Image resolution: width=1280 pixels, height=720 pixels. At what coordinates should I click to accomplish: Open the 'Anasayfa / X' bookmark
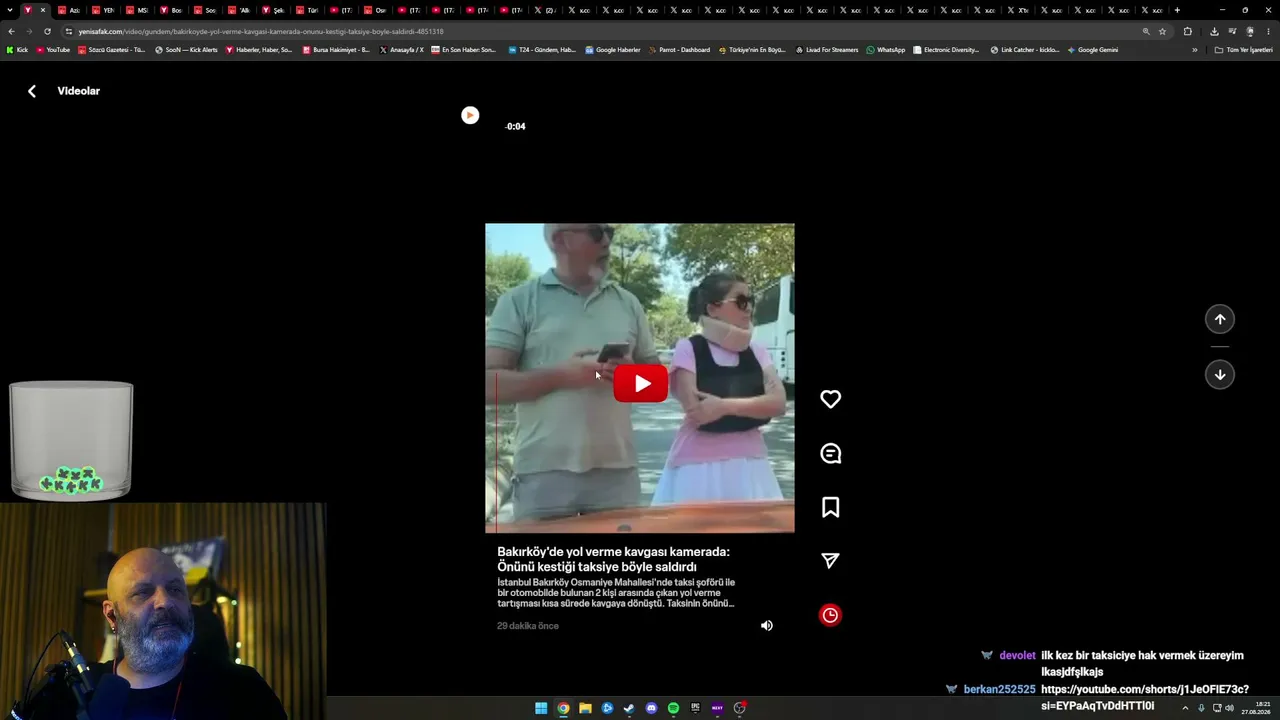click(401, 50)
